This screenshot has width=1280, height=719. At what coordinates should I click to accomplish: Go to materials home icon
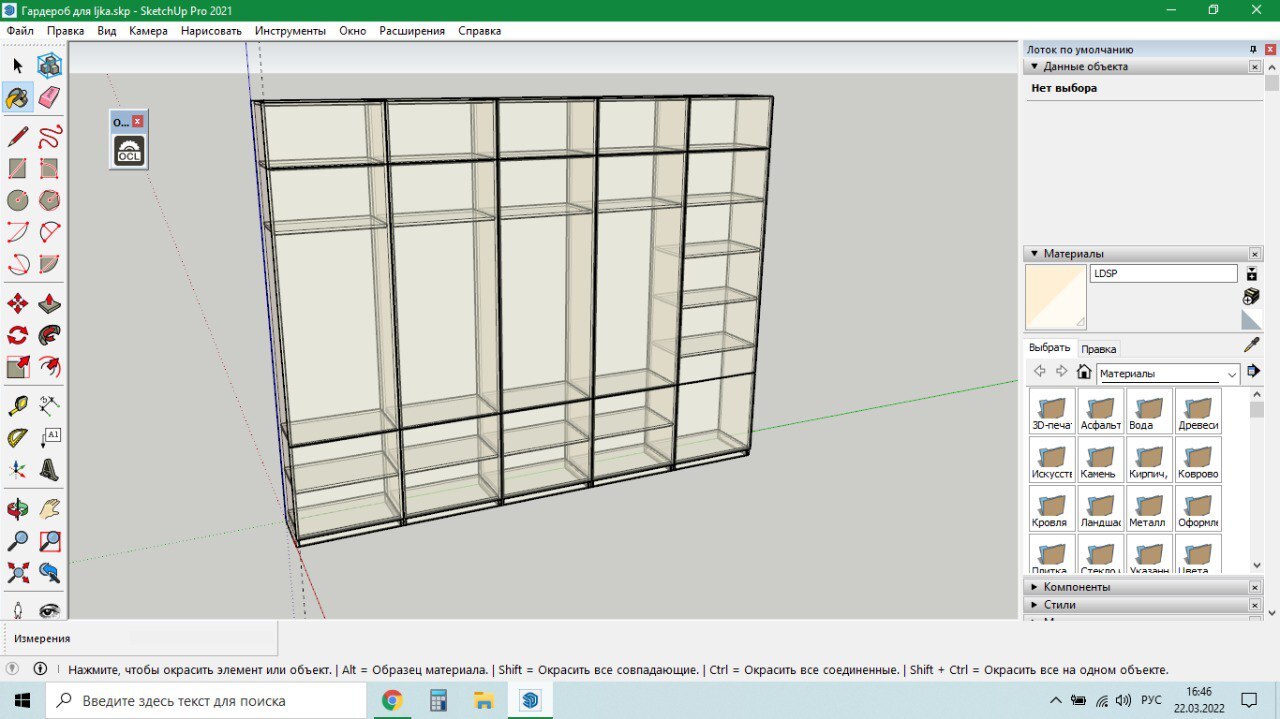click(x=1083, y=372)
